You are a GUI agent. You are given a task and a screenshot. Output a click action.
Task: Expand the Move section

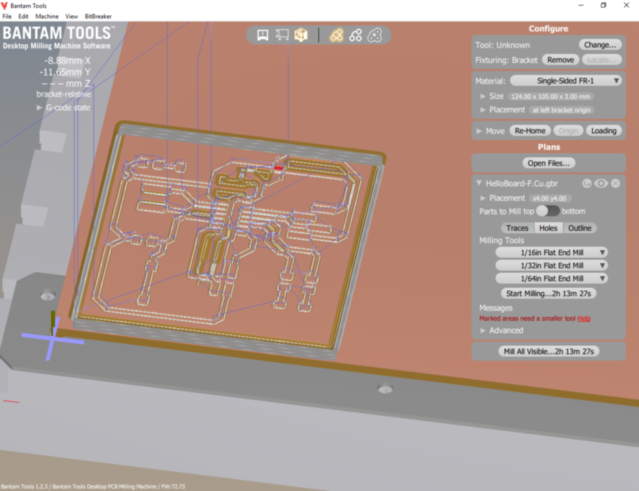(x=479, y=131)
